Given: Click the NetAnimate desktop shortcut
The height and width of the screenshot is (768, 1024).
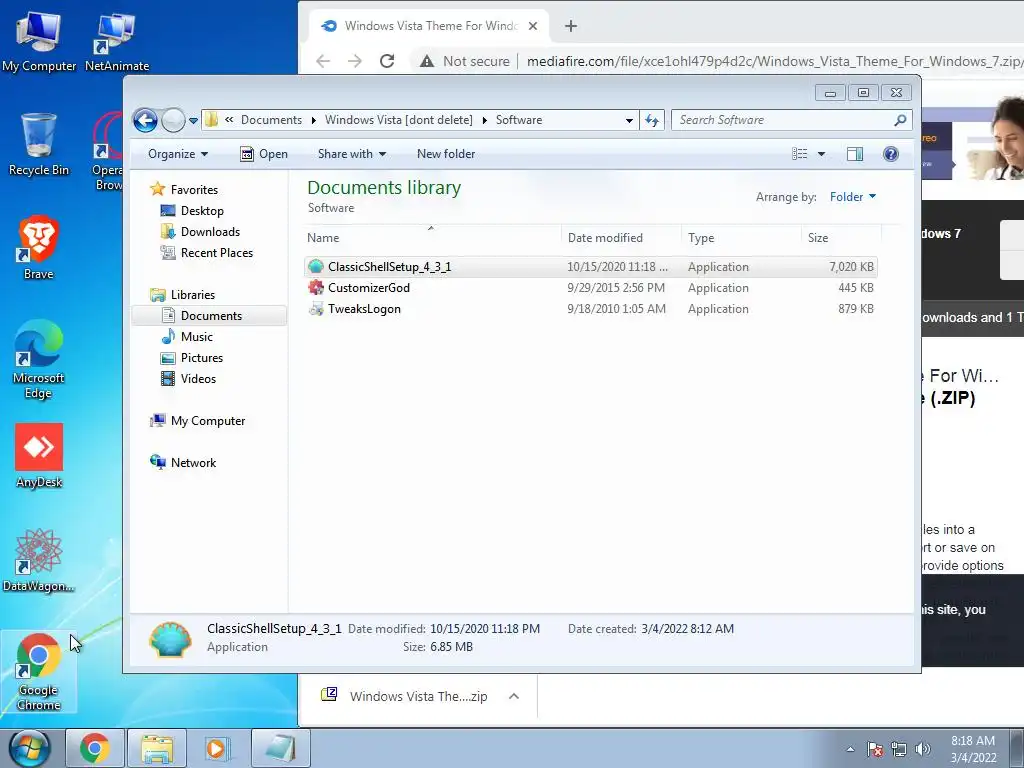Looking at the screenshot, I should click(116, 42).
